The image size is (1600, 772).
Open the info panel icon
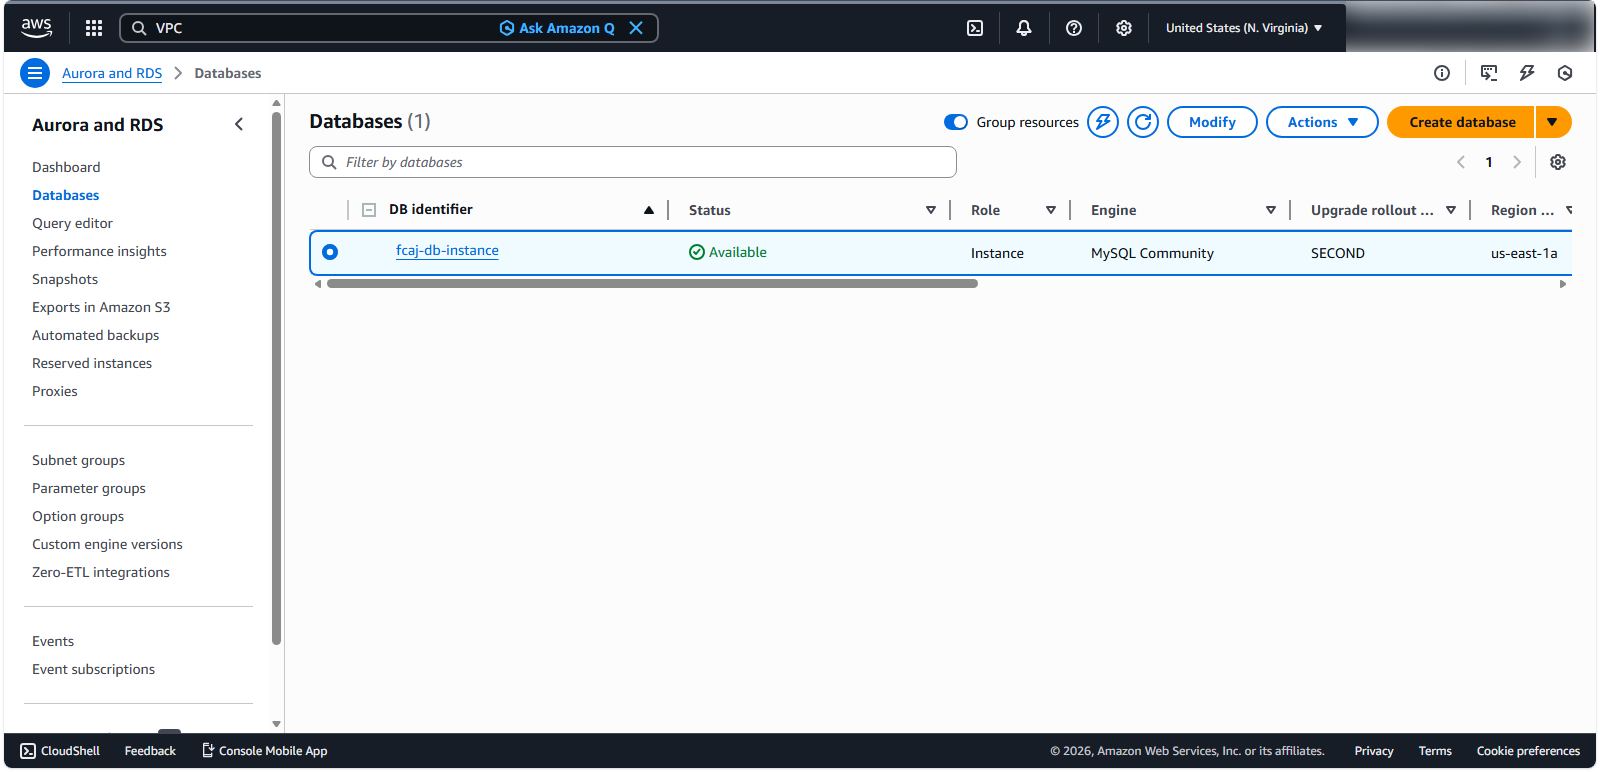coord(1442,73)
